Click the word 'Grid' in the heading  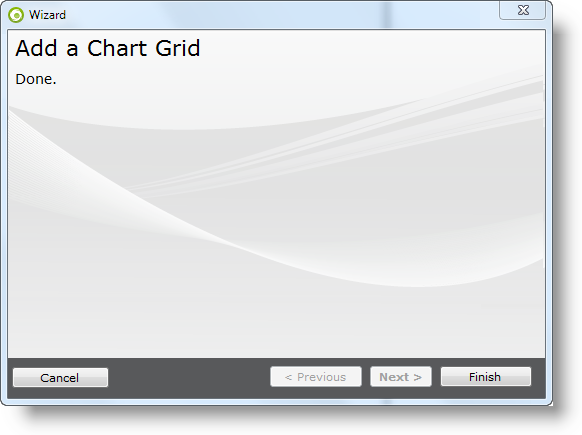pos(178,48)
